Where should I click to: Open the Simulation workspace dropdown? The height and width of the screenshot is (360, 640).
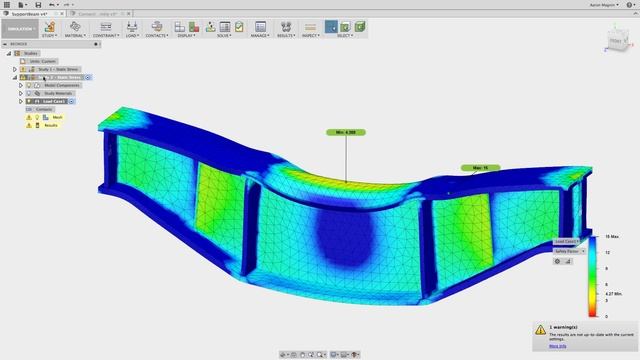(20, 29)
